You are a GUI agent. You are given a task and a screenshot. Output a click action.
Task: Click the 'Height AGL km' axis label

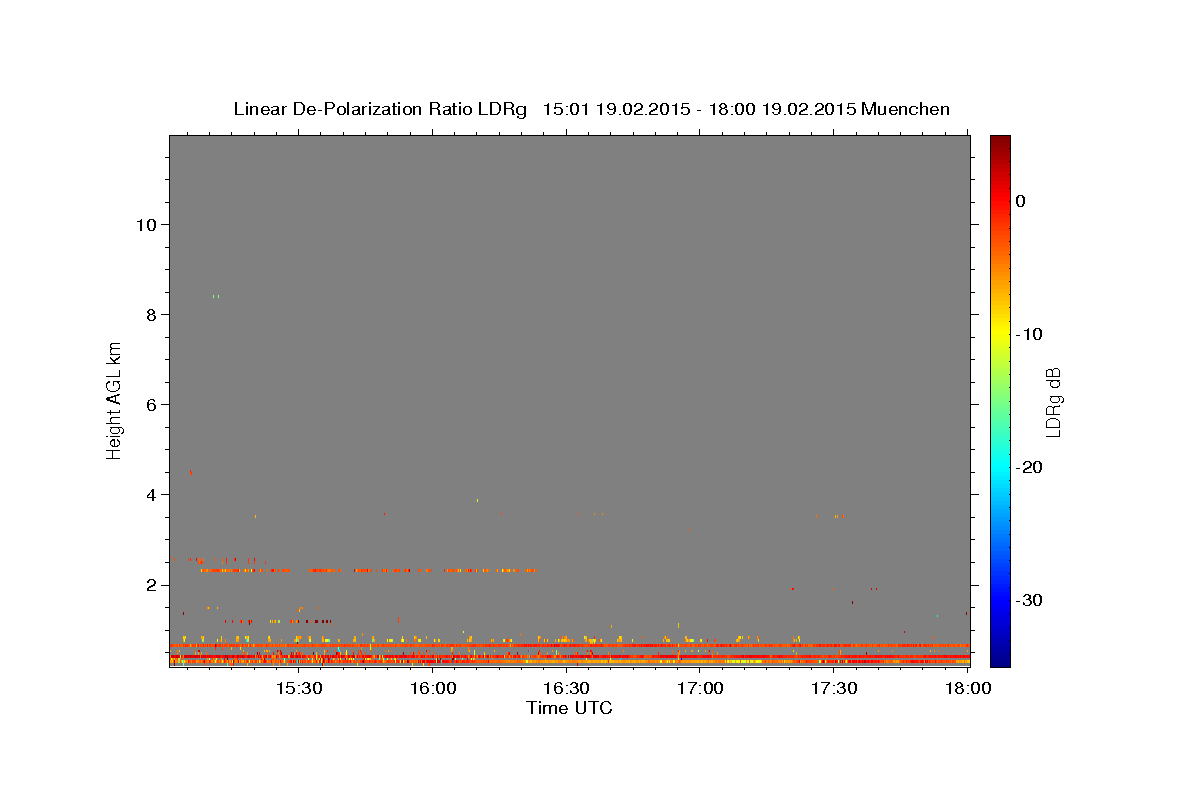point(114,400)
